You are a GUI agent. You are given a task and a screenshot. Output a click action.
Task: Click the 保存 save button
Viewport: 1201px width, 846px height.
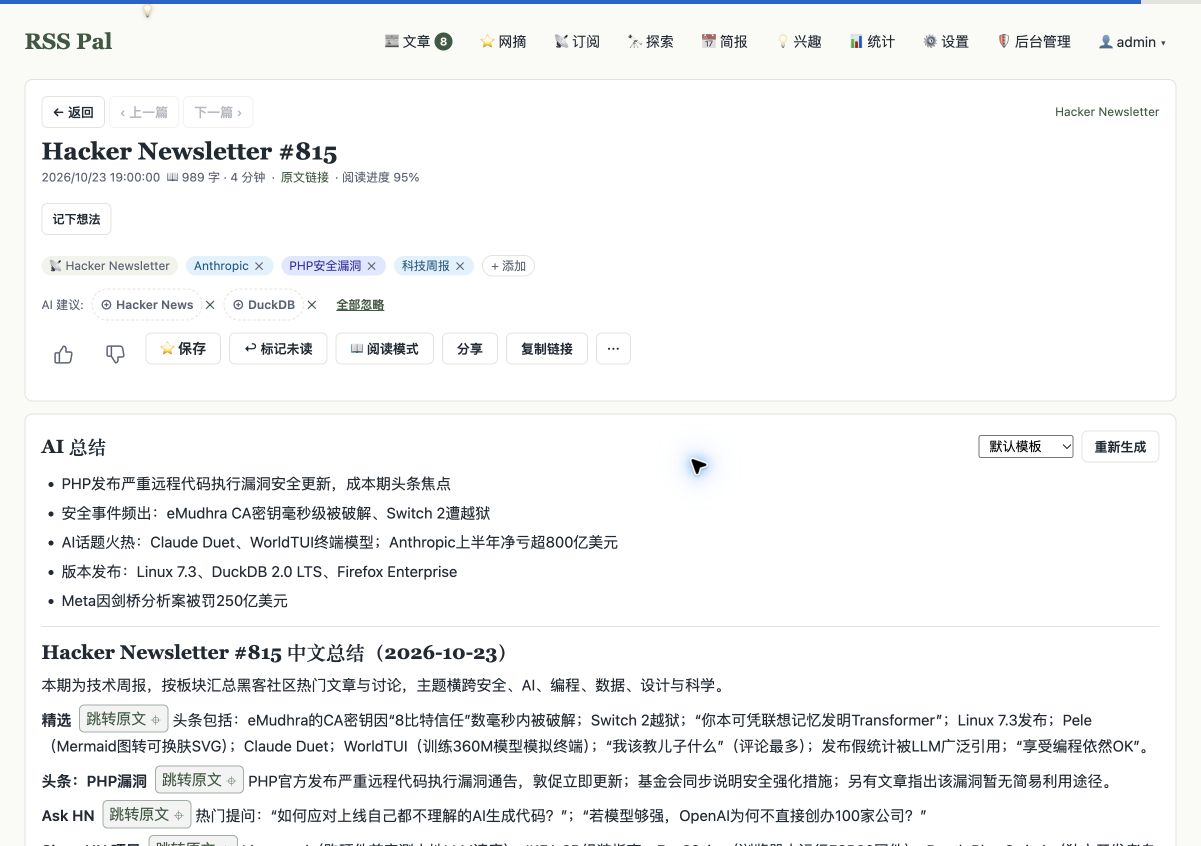(x=183, y=349)
